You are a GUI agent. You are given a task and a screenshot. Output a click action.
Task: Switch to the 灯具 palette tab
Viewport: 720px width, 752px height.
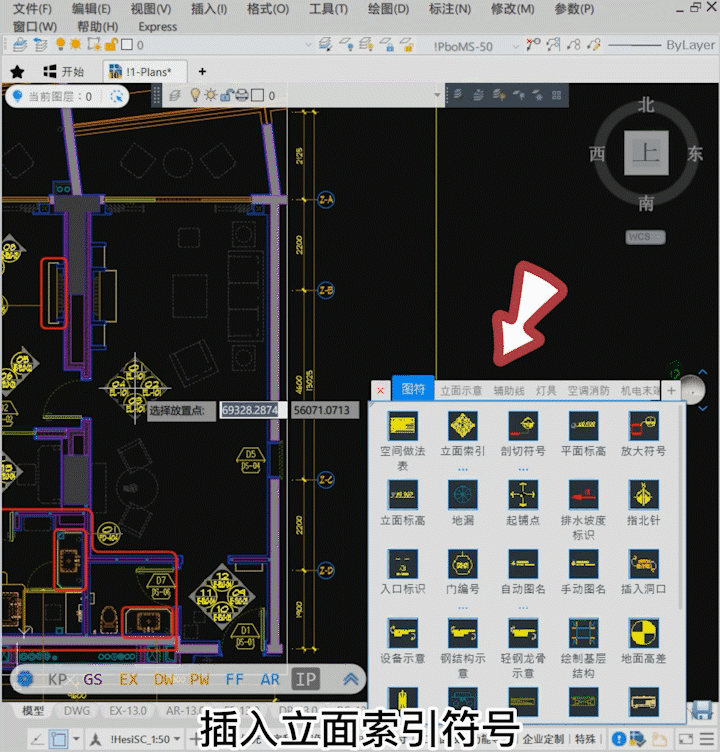(546, 390)
